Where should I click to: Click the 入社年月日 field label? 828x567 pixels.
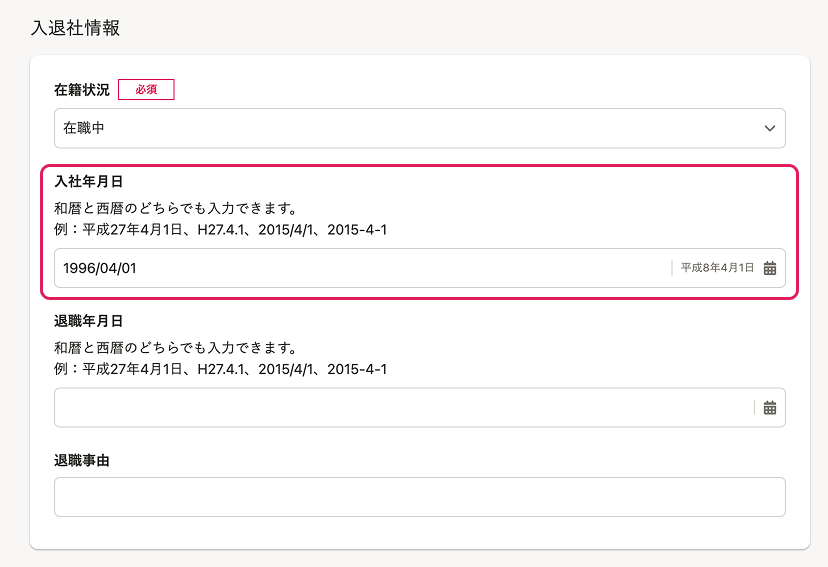(89, 182)
